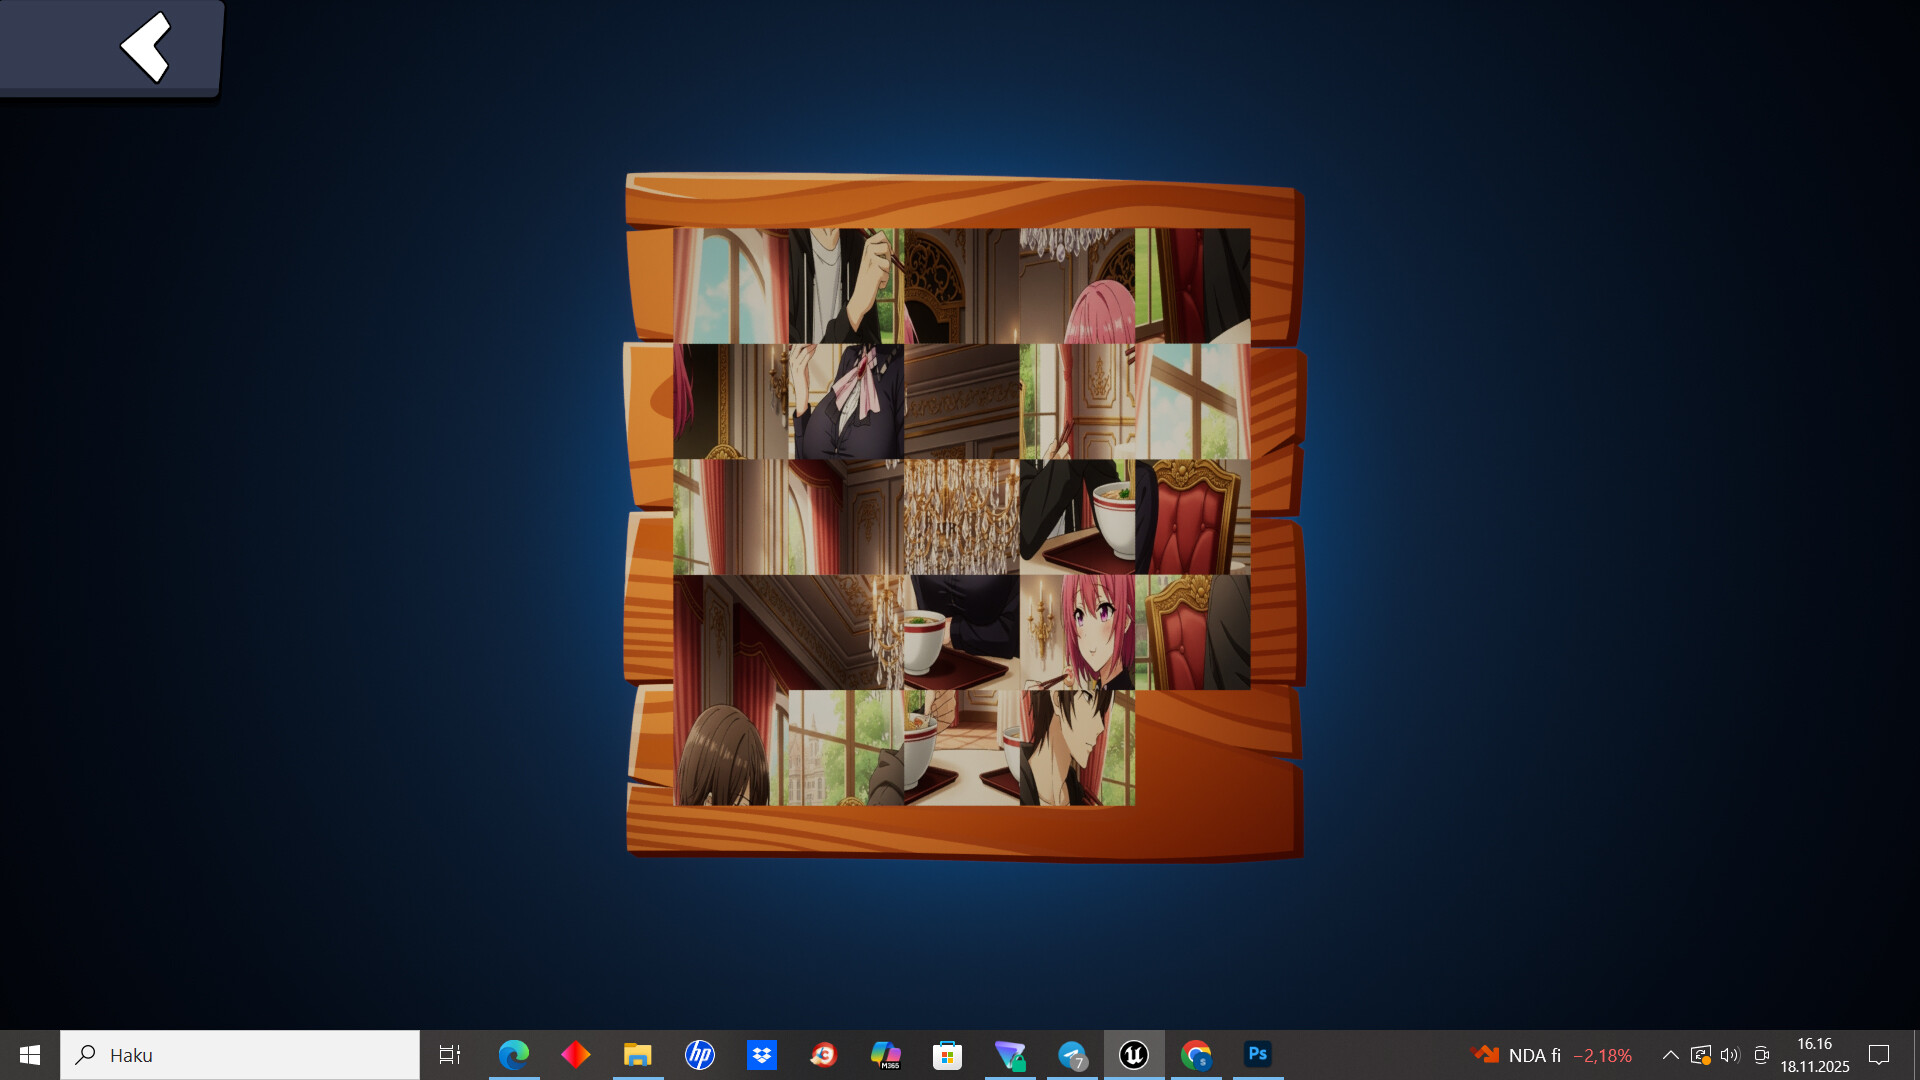Open Dropbox from the taskbar
Viewport: 1920px width, 1080px height.
coord(762,1054)
